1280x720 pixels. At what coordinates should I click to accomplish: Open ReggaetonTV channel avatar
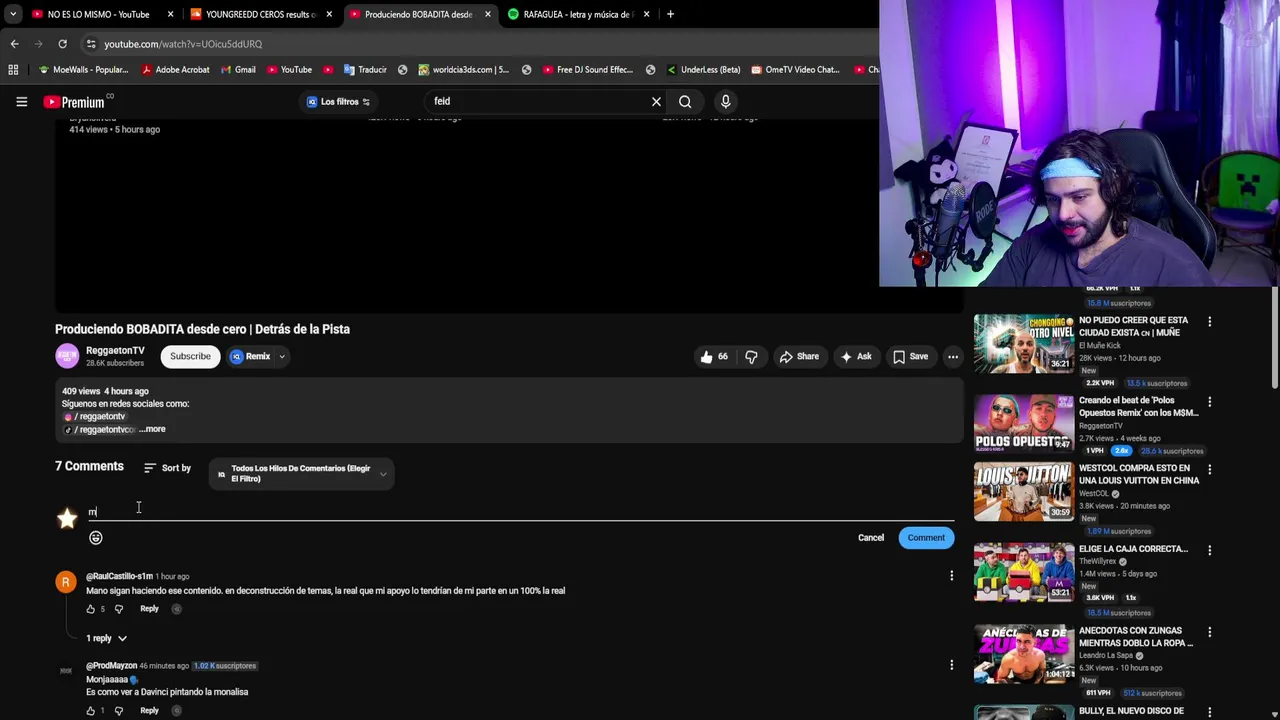pyautogui.click(x=67, y=356)
